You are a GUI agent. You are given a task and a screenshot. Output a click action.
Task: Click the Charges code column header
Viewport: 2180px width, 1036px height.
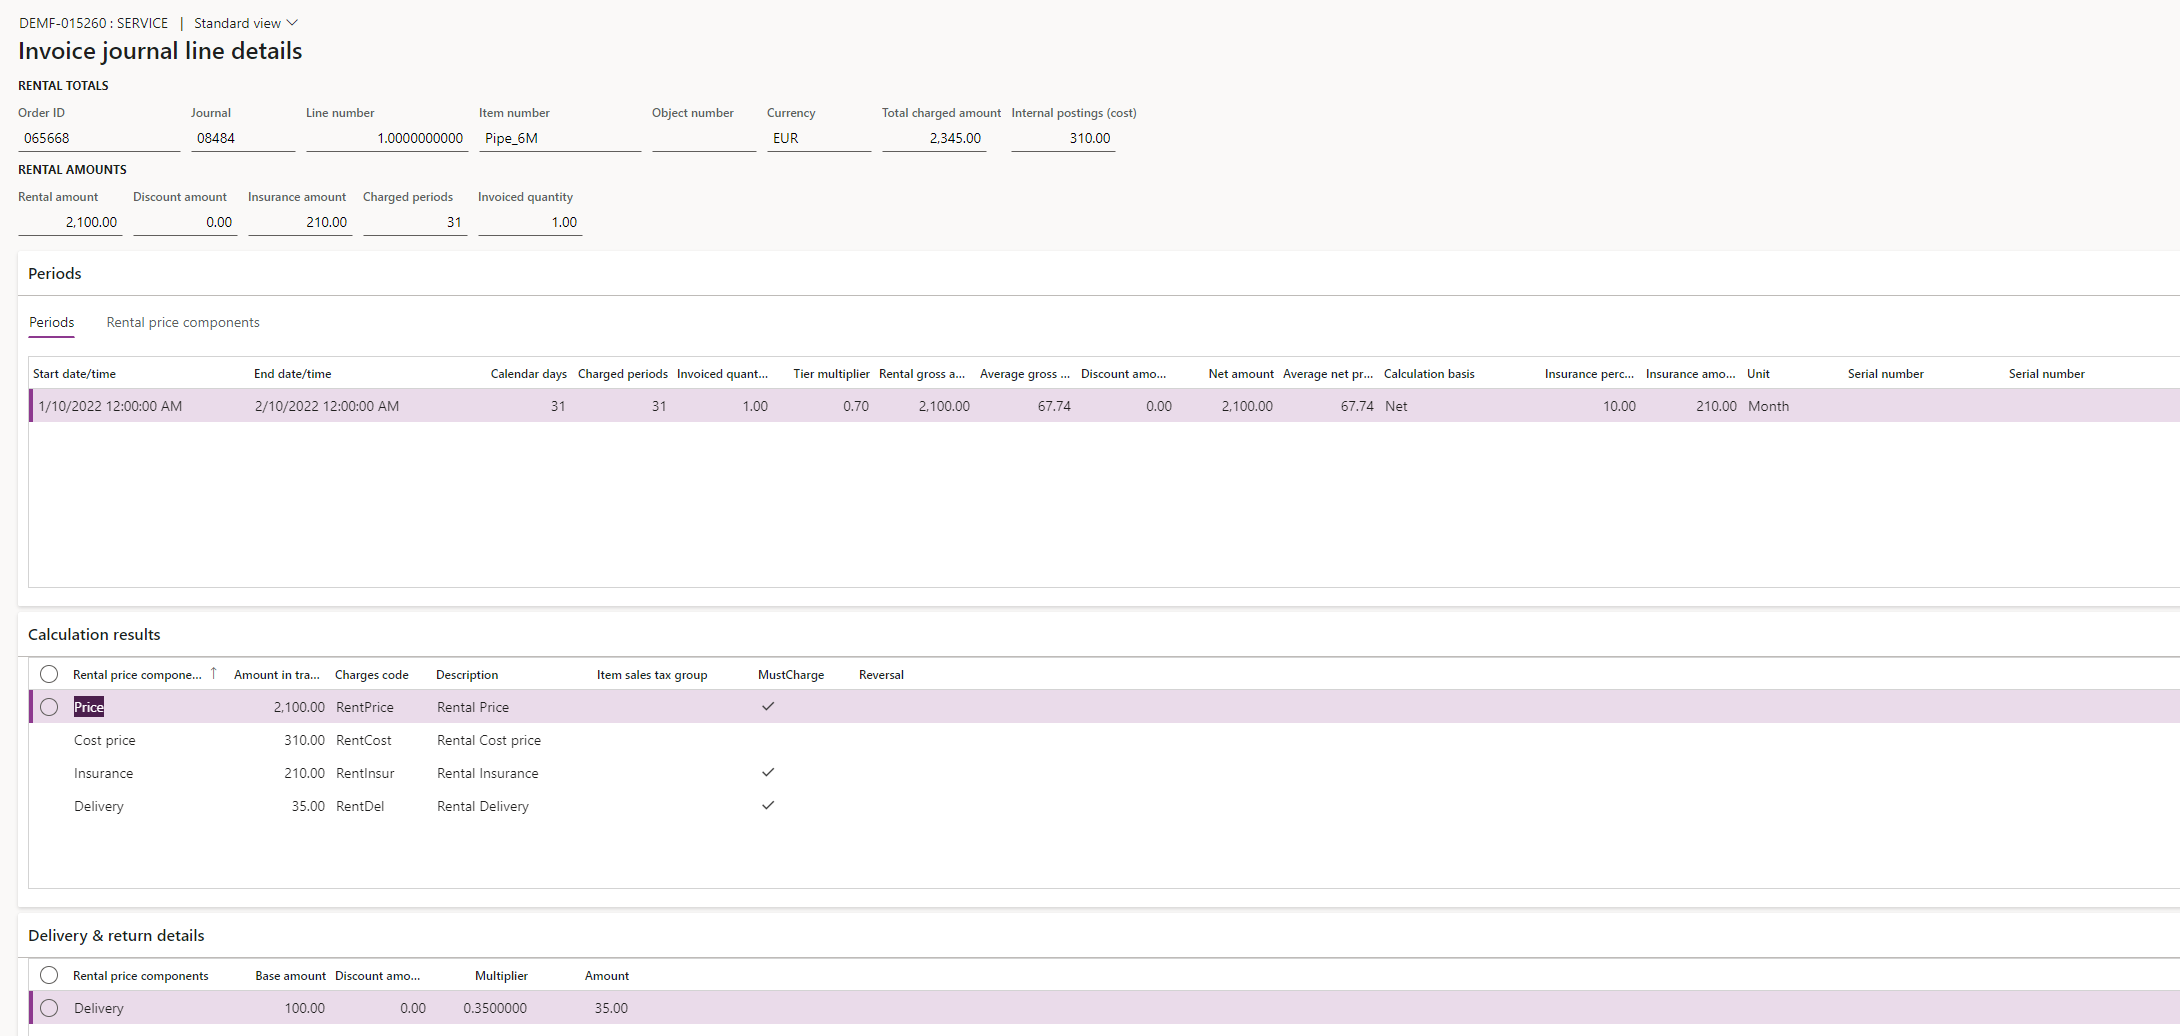(x=371, y=675)
